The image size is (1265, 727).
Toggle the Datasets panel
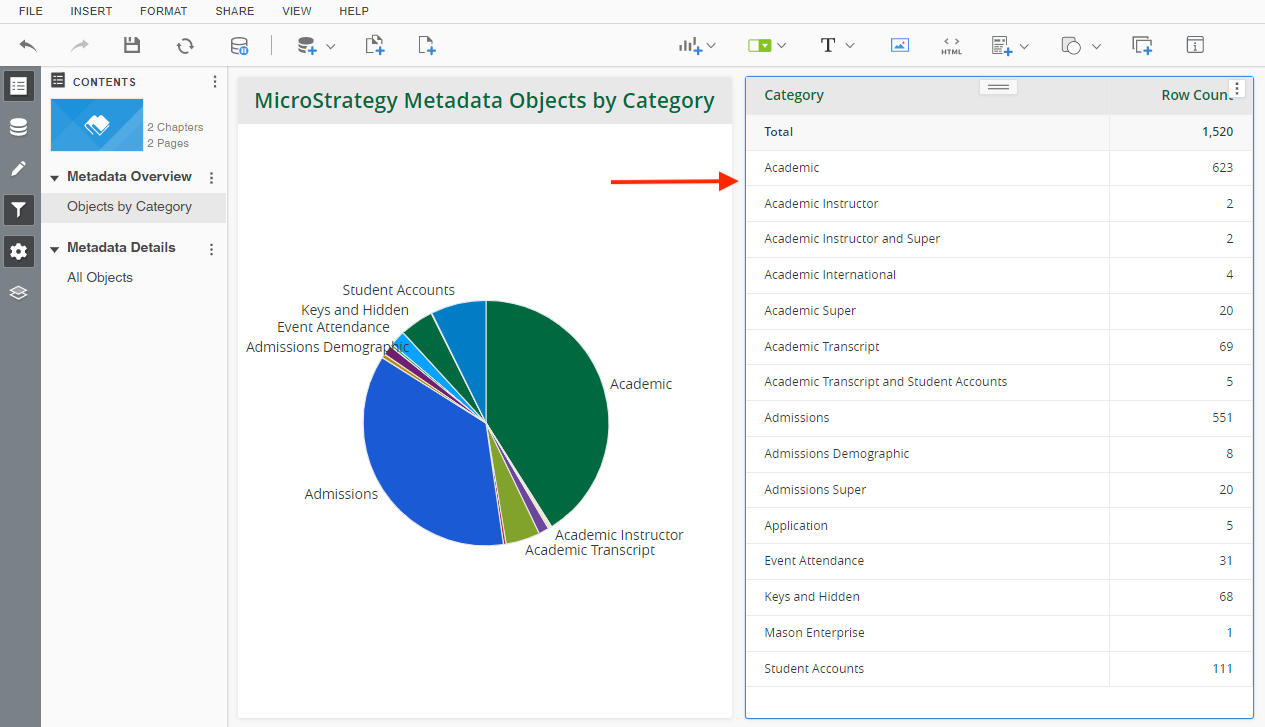coord(18,127)
